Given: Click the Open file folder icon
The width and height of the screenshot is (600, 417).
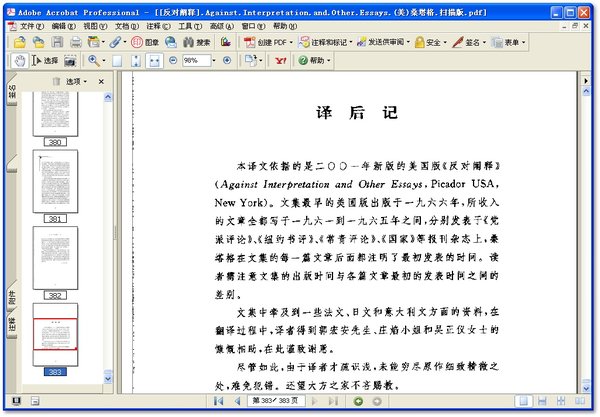Looking at the screenshot, I should pos(20,42).
